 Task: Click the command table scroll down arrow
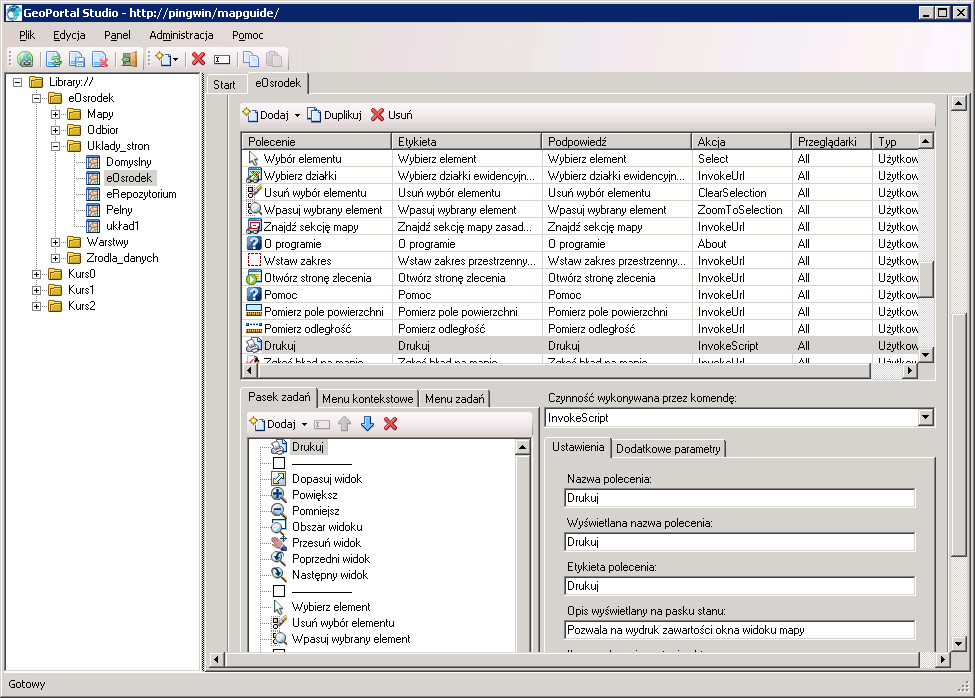pyautogui.click(x=926, y=355)
